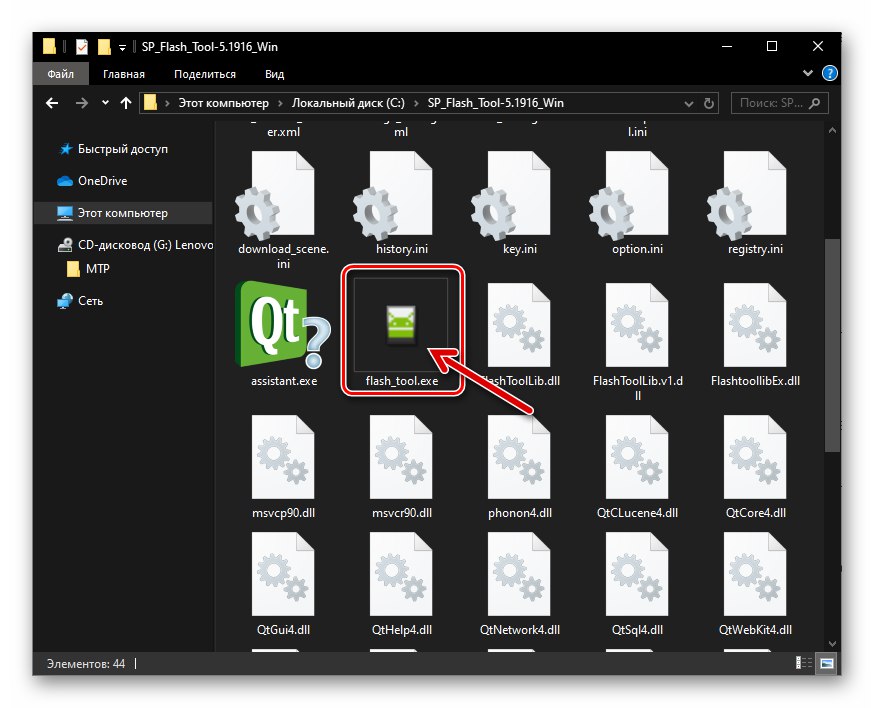This screenshot has height=708, width=874.
Task: Select the QtGui4.dll file icon
Action: [283, 574]
